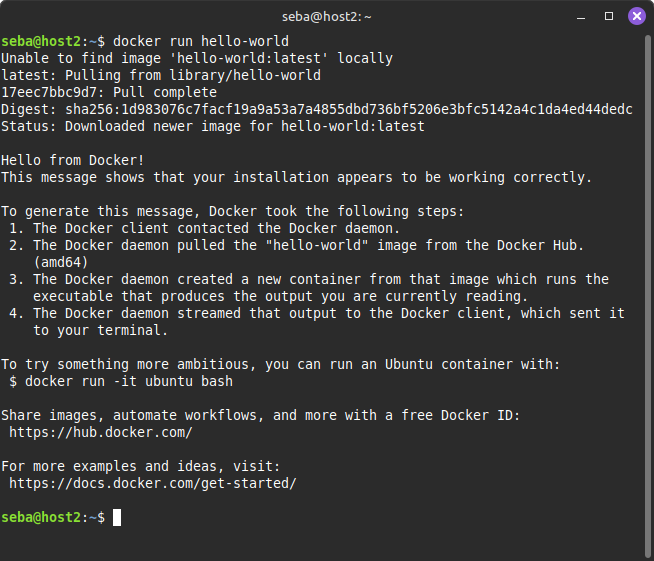Click the 'Unable to find image' line
This screenshot has width=654, height=561.
[197, 58]
